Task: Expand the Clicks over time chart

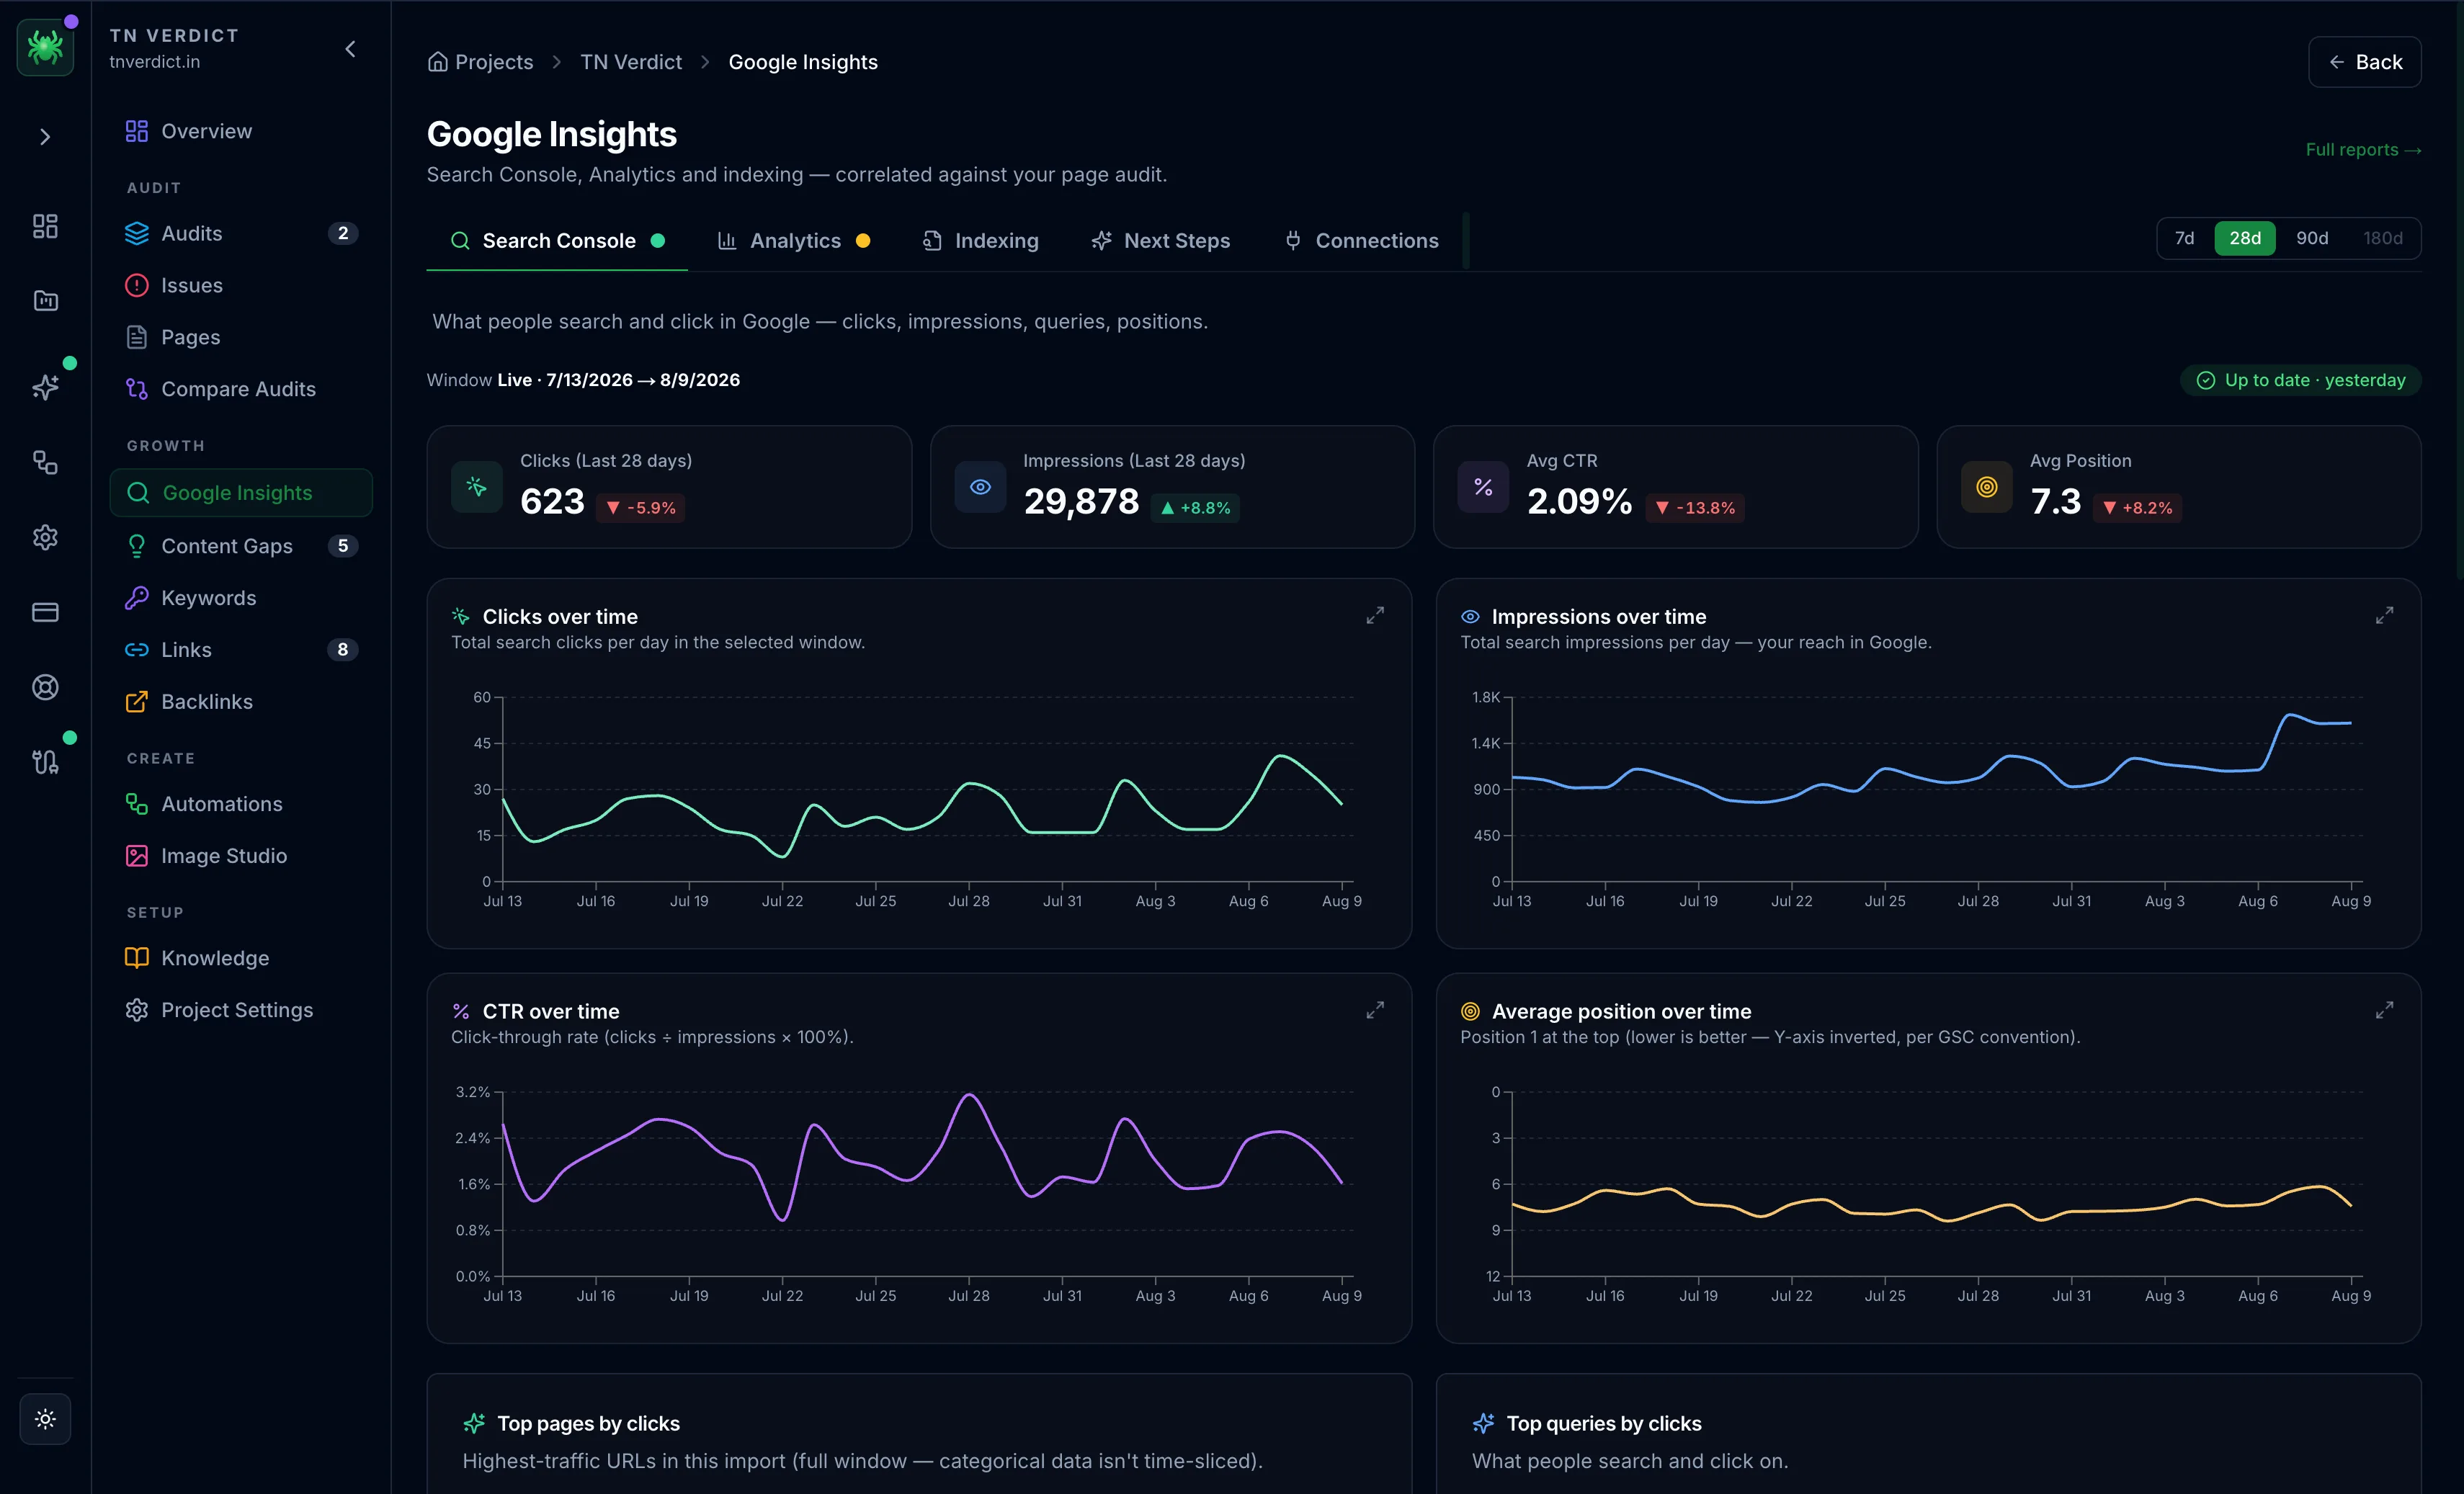Action: coord(1375,616)
